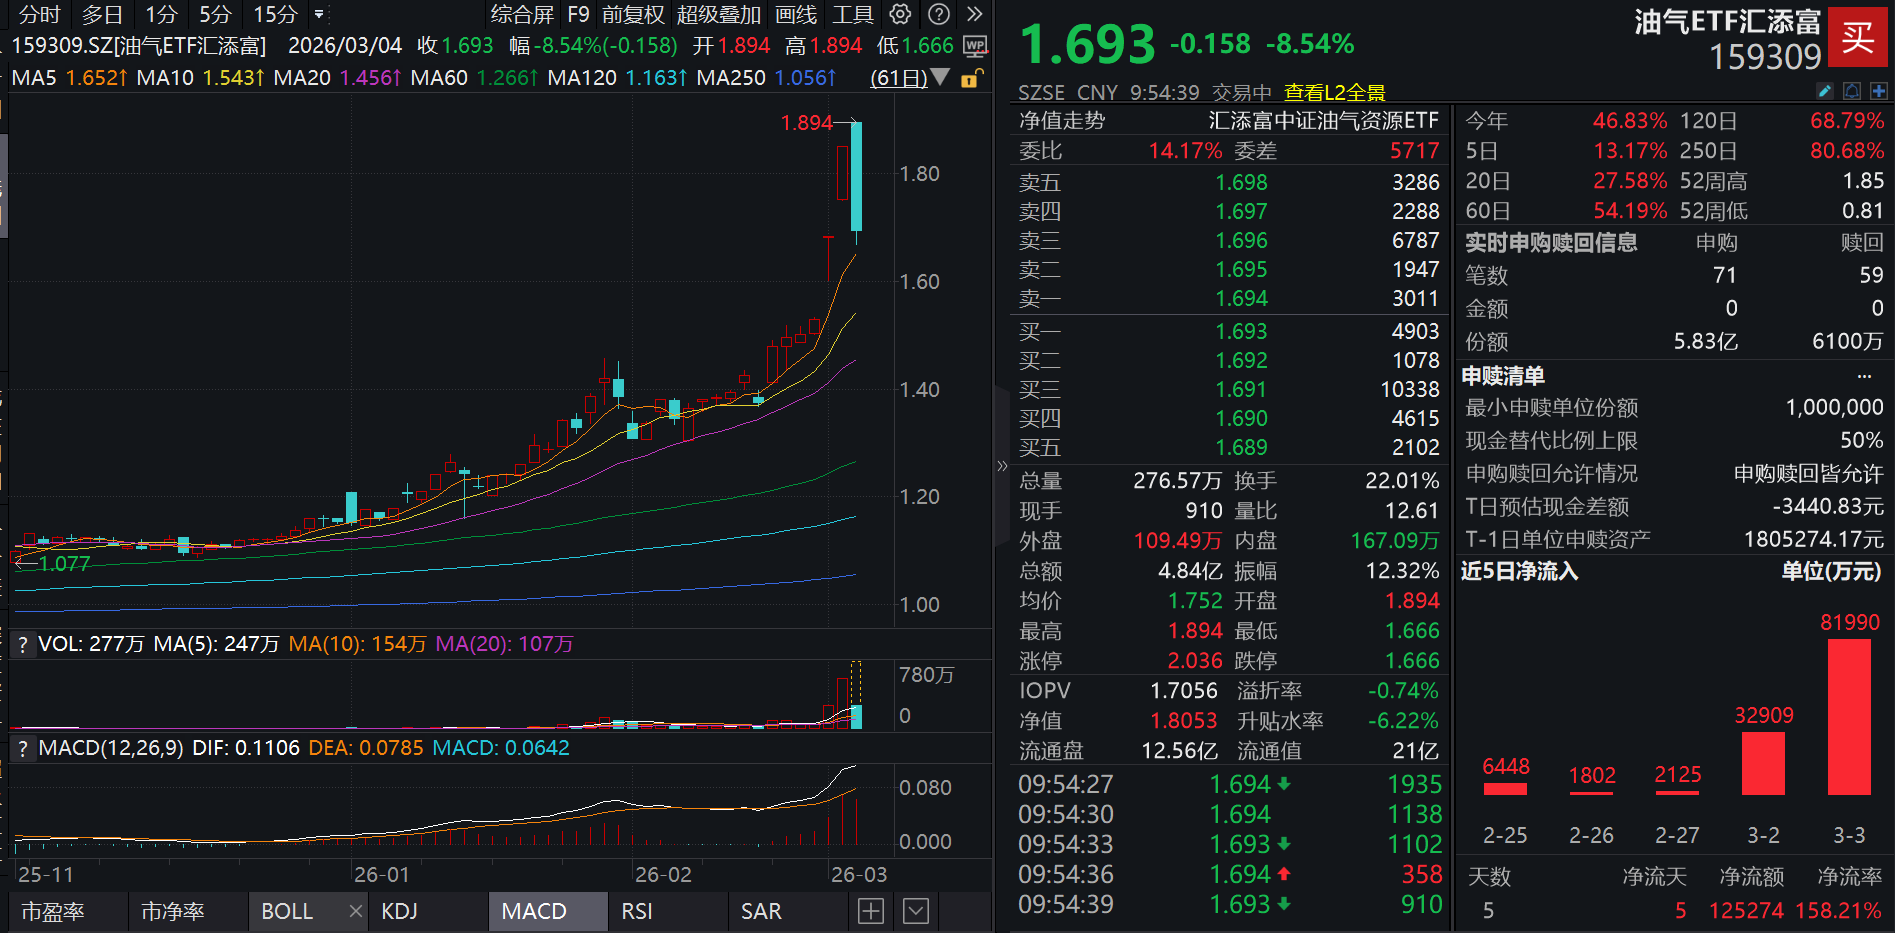Set price alert with bell icon

click(x=1852, y=91)
